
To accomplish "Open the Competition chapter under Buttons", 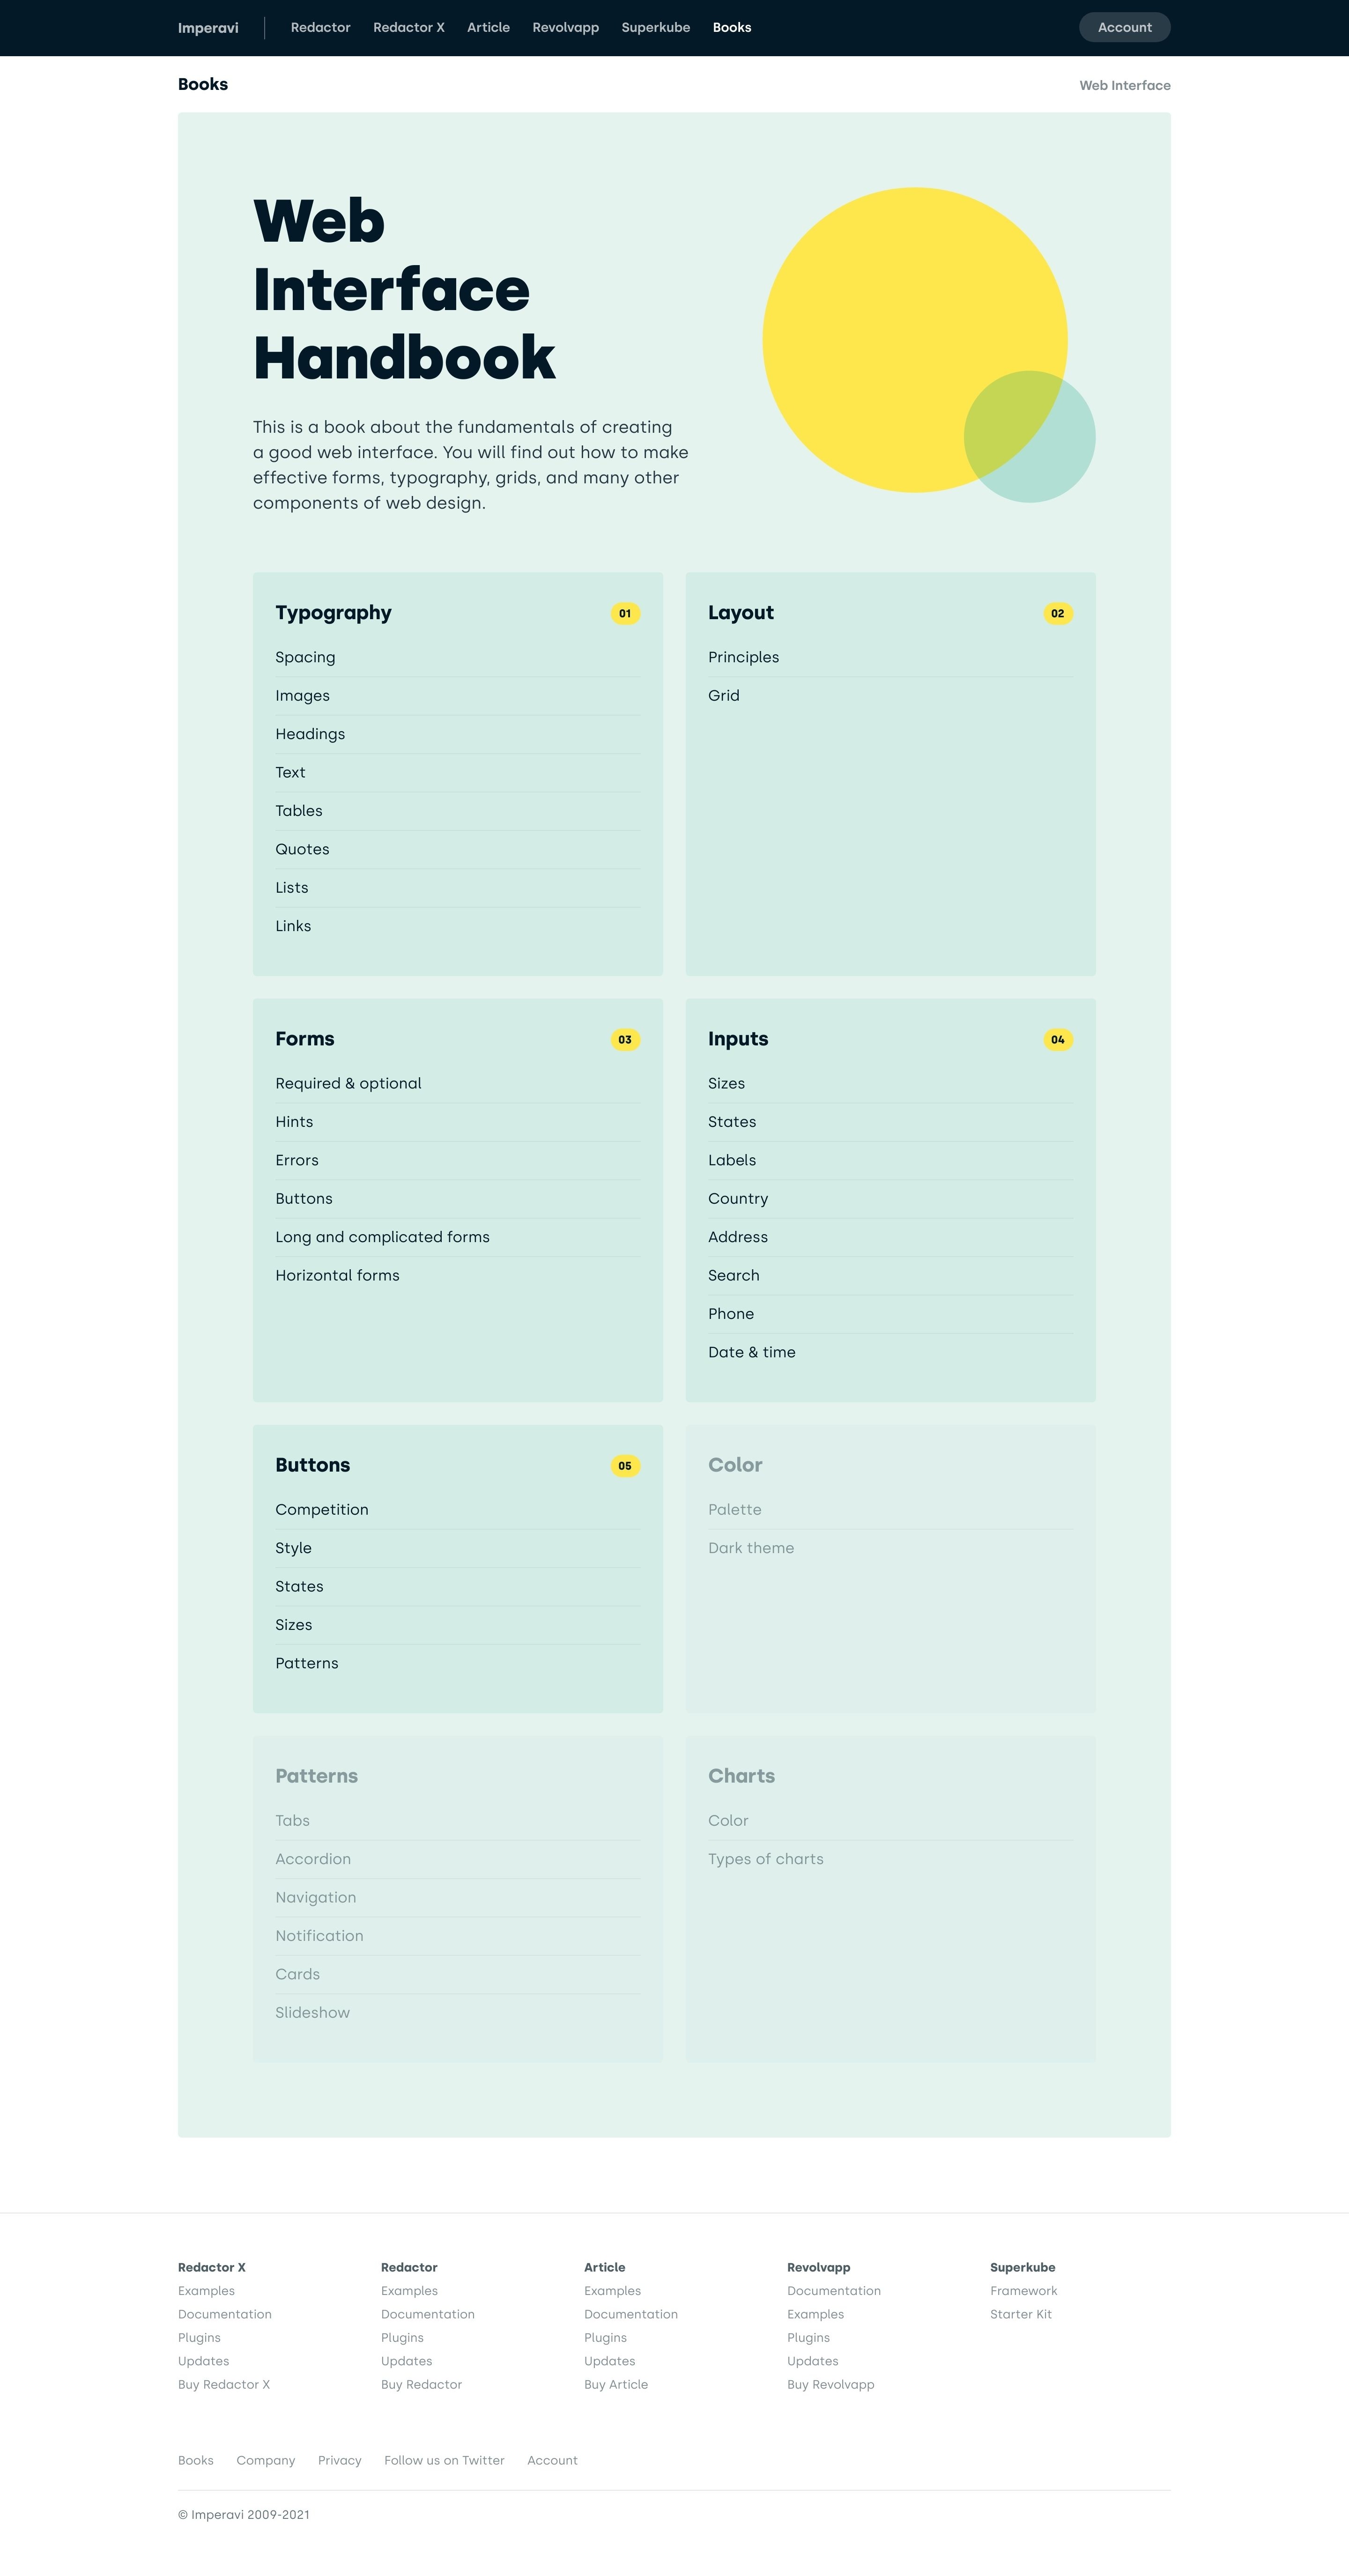I will 321,1509.
